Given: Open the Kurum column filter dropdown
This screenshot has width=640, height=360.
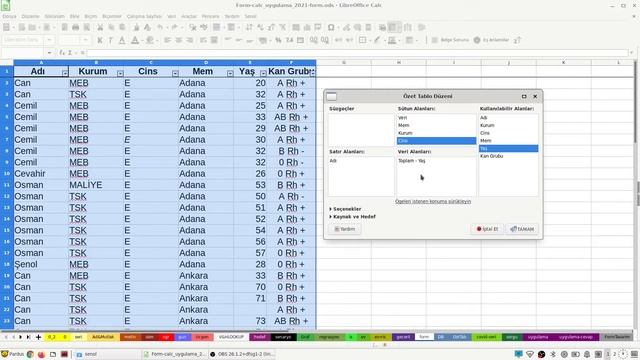Looking at the screenshot, I should click(x=120, y=73).
